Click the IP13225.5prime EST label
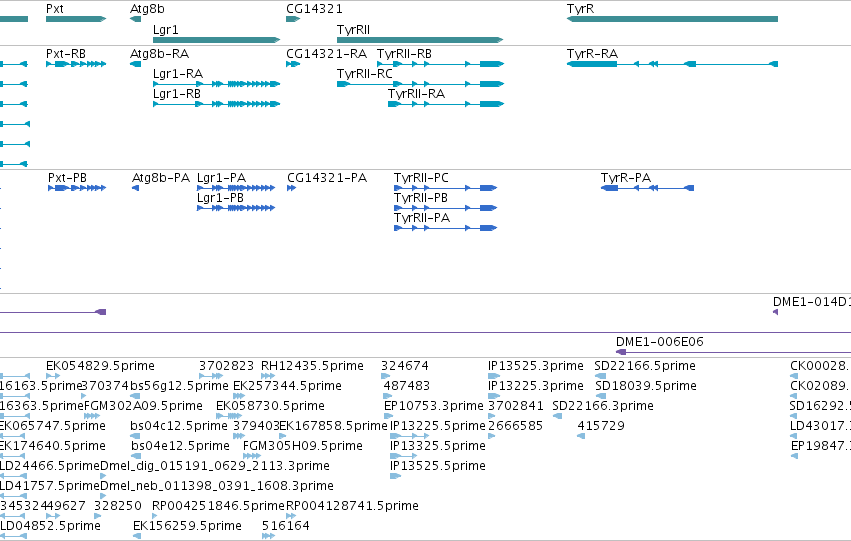The image size is (851, 541). point(437,426)
